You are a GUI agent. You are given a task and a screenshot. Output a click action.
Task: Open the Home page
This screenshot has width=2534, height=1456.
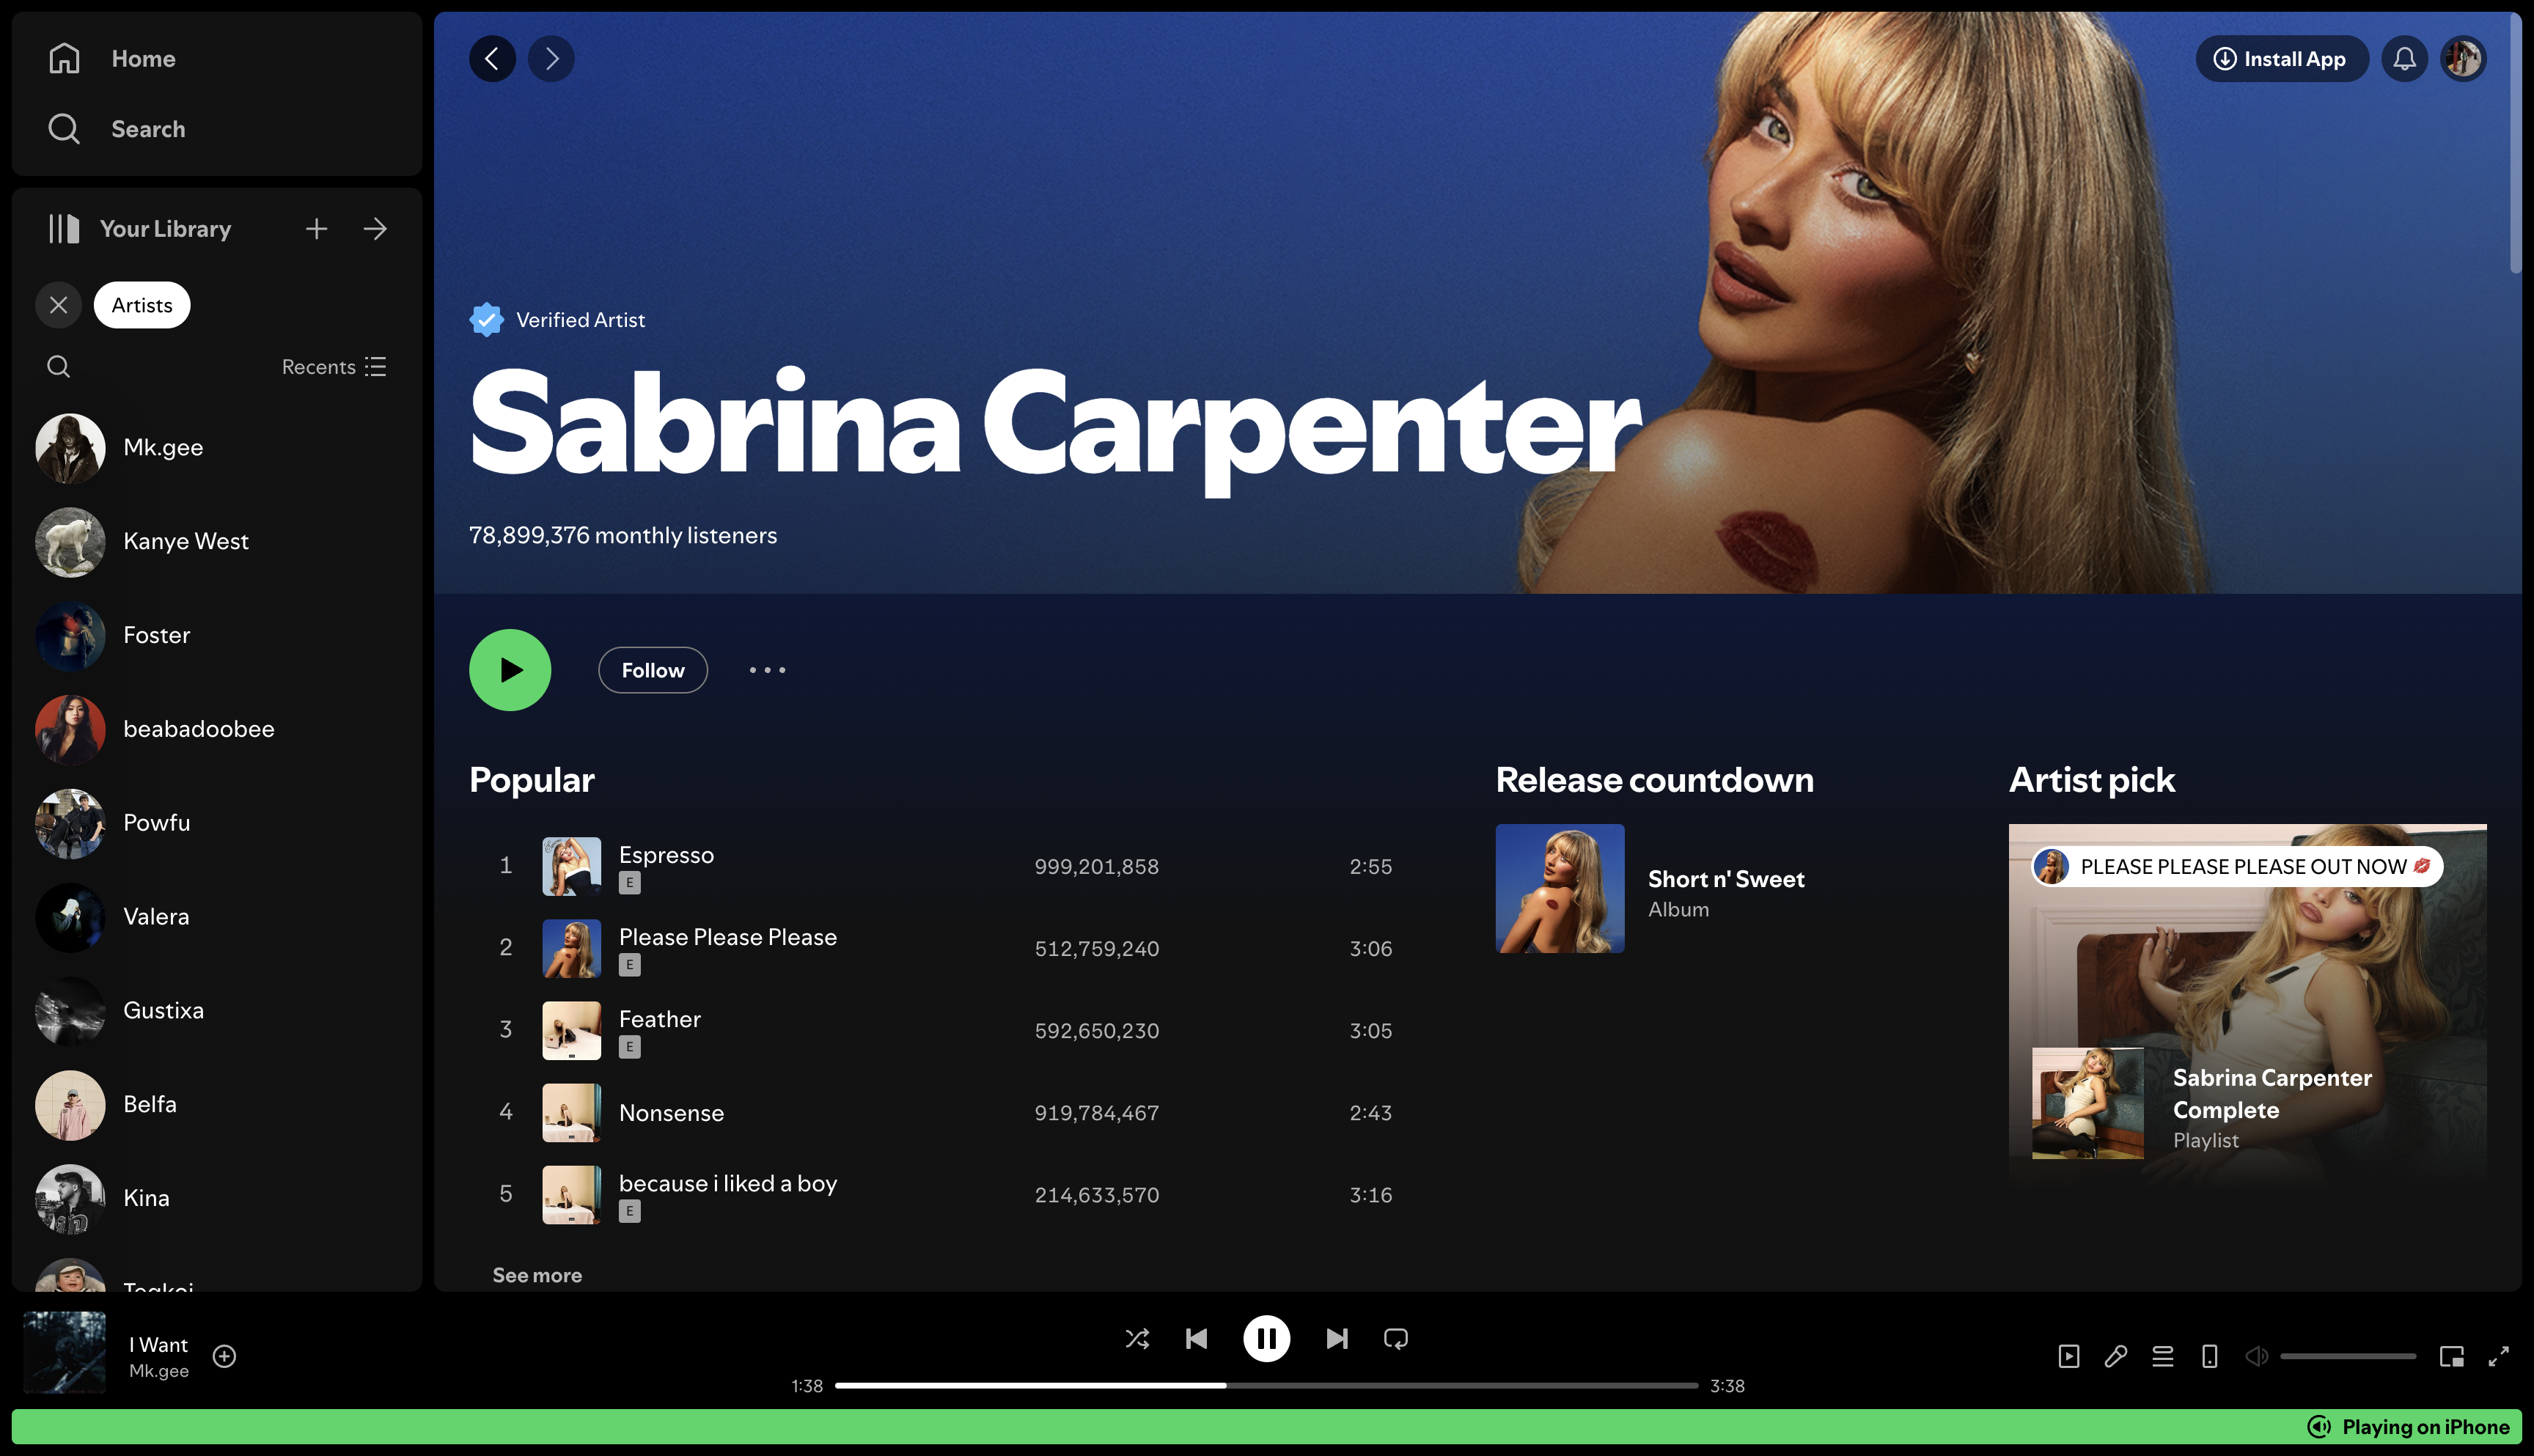tap(112, 59)
